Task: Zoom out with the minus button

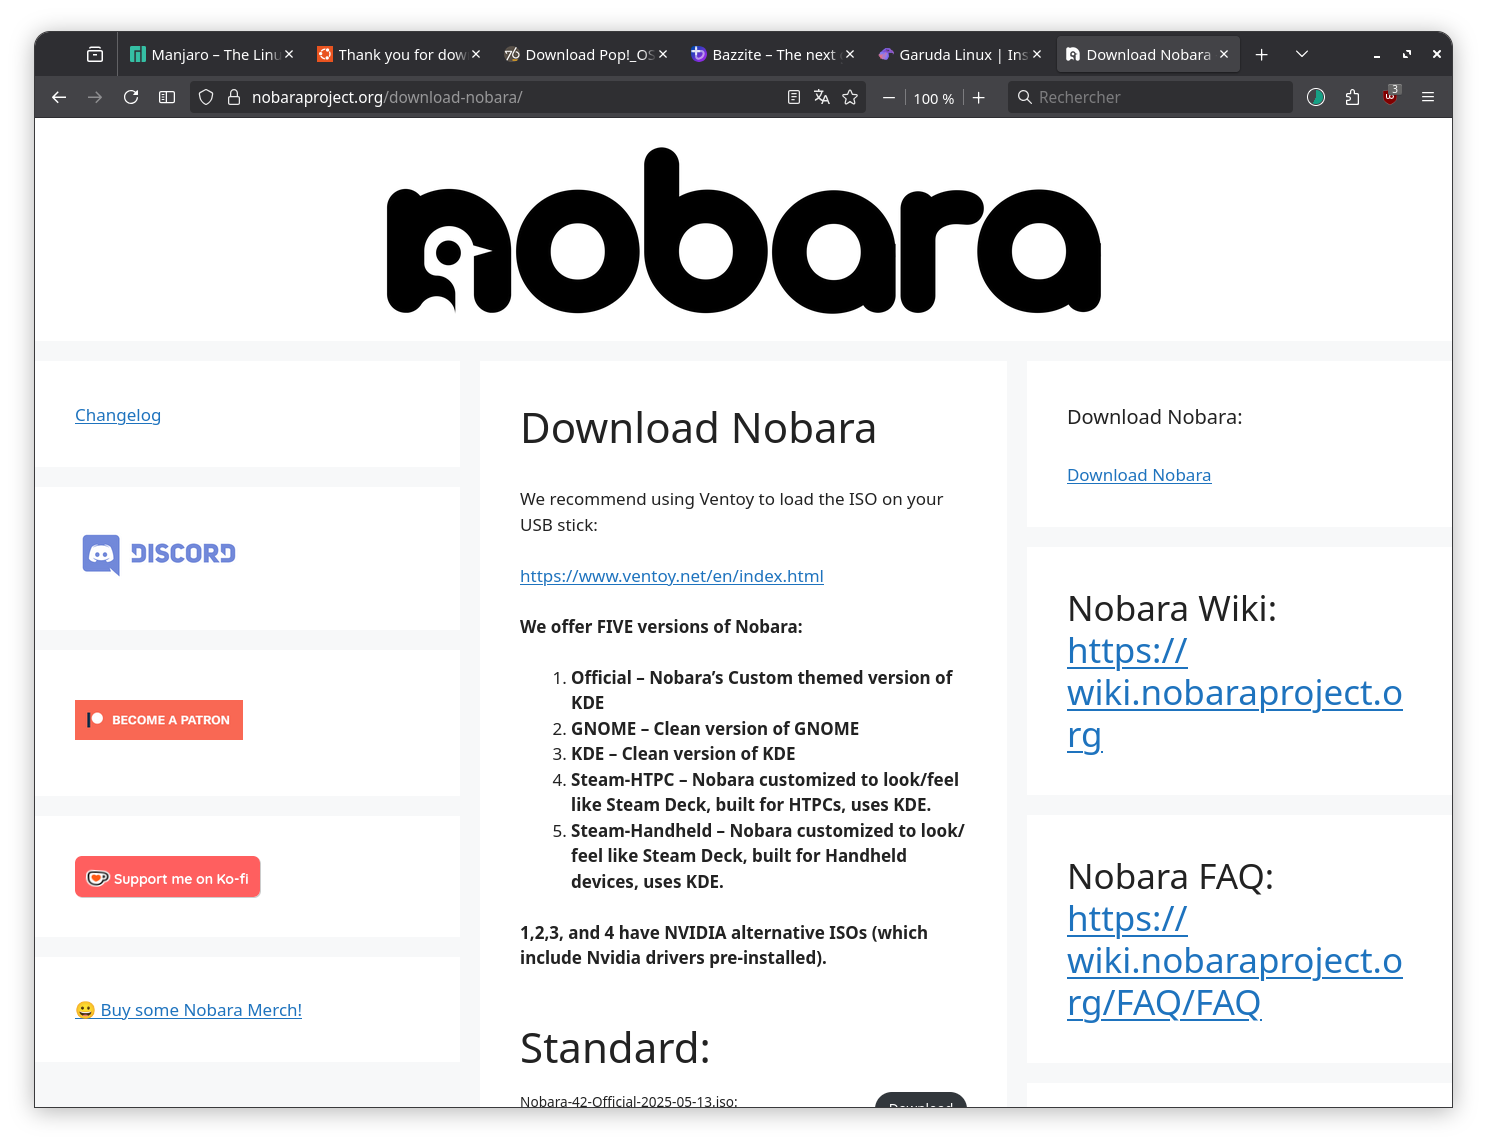Action: pyautogui.click(x=889, y=97)
